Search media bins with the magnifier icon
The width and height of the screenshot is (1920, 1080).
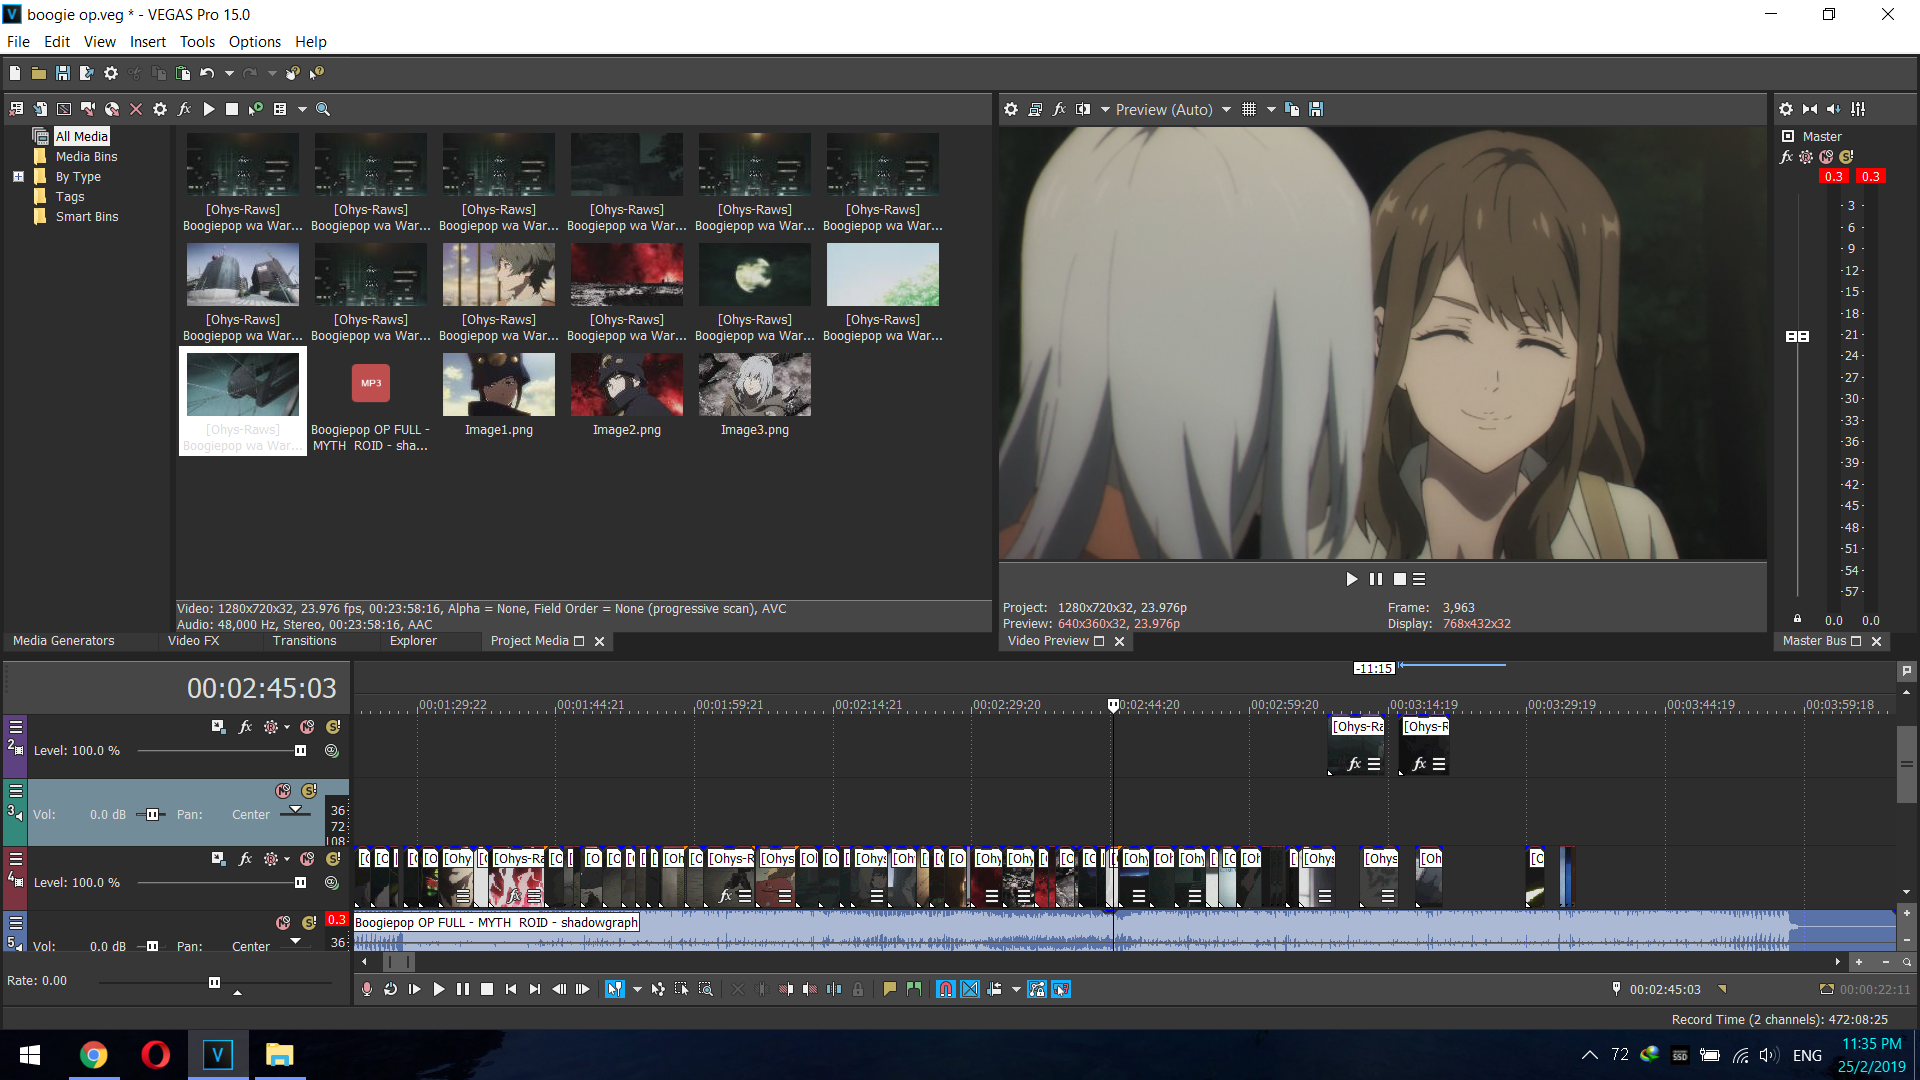(323, 109)
